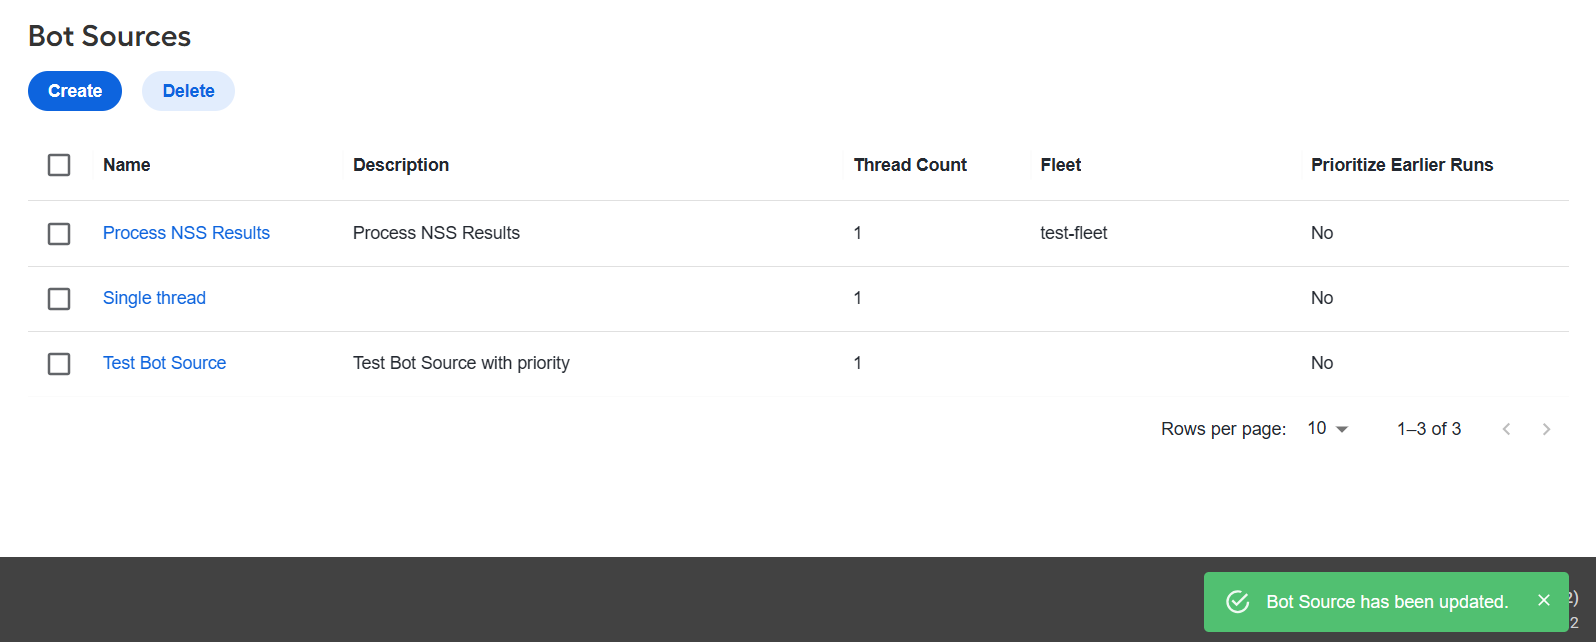Select the Test Bot Source row checkbox
Viewport: 1596px width, 642px height.
tap(59, 363)
